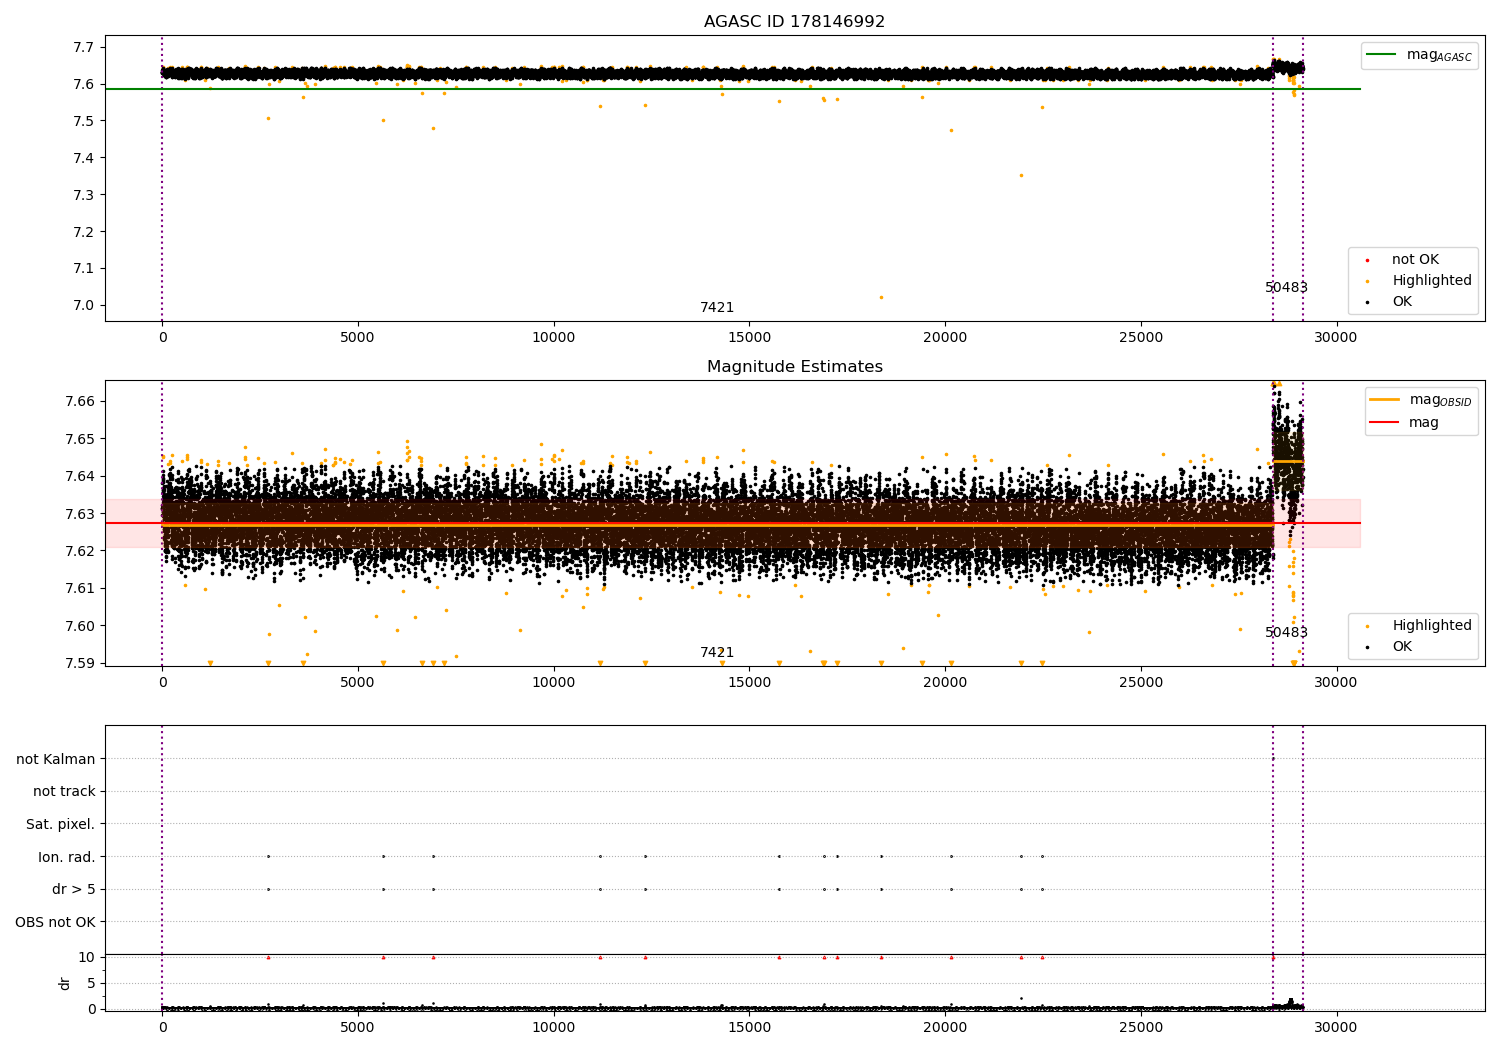The height and width of the screenshot is (1050, 1500).
Task: Click the 7.63 tick on Magnitude Estimates y-axis
Action: coord(80,514)
